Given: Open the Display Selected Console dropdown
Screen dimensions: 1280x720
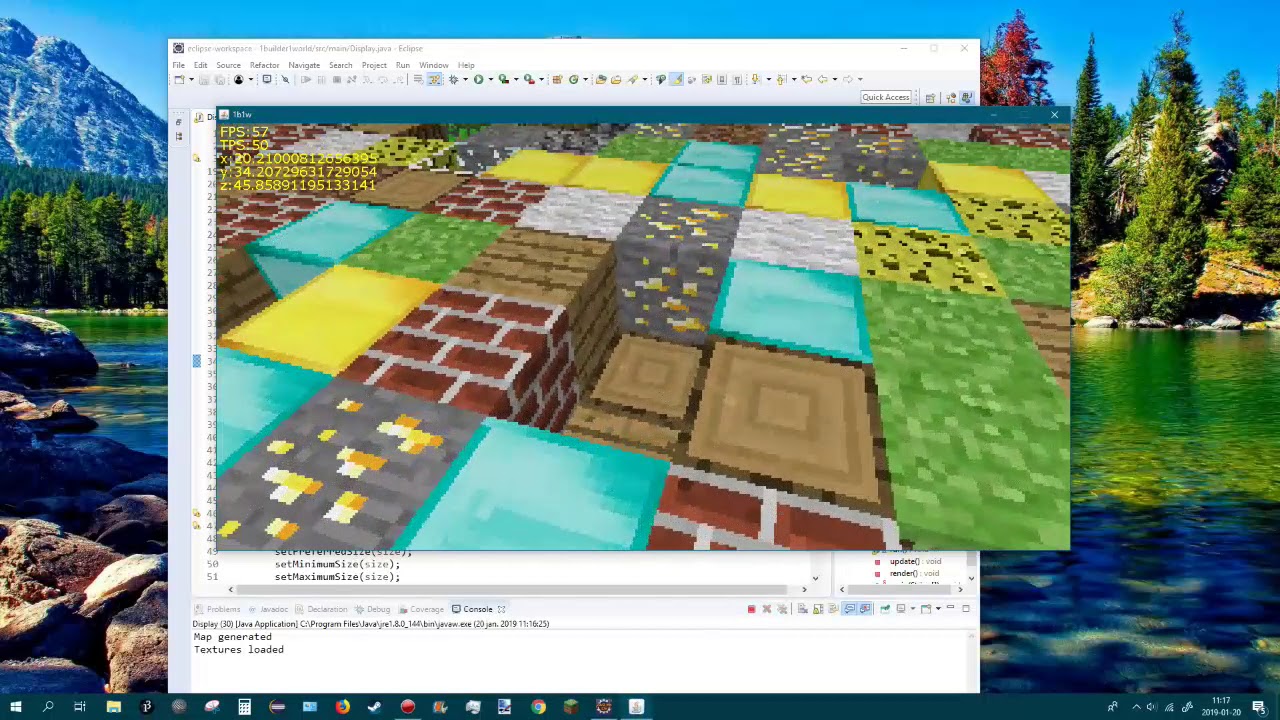Looking at the screenshot, I should coord(913,609).
